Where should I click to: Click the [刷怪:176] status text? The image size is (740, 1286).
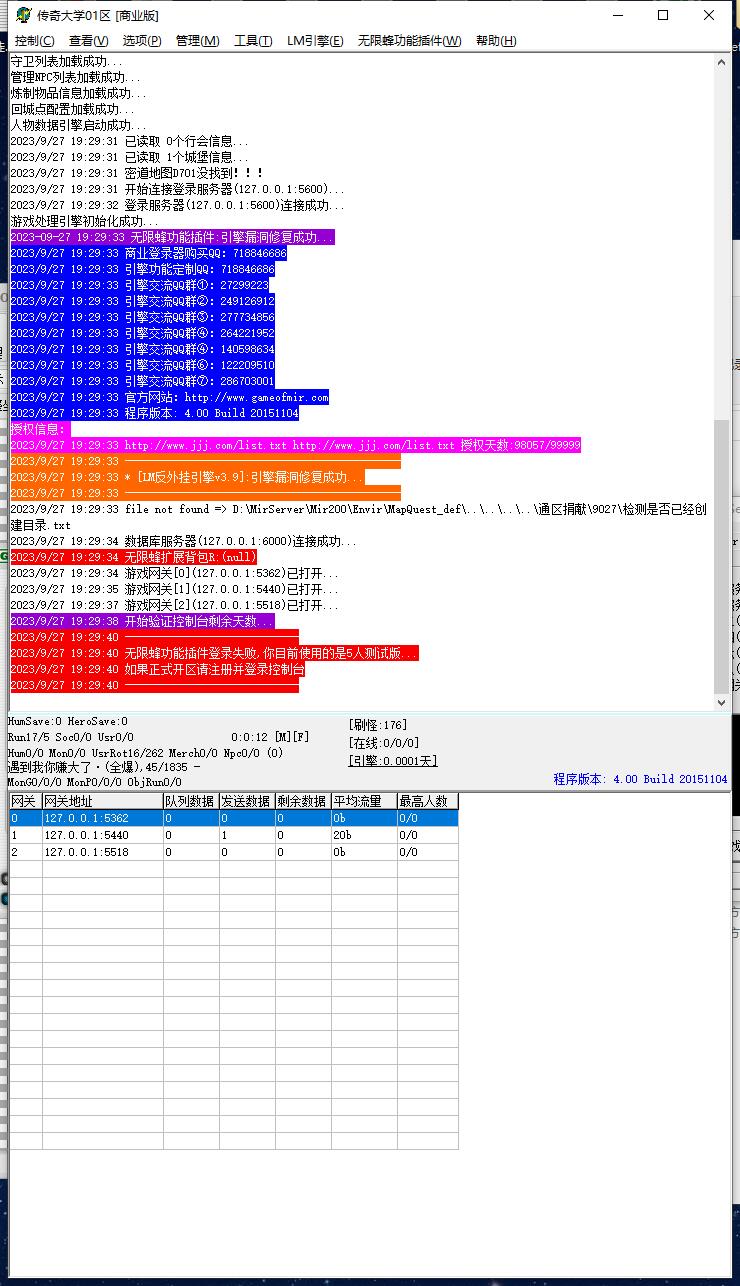point(378,725)
